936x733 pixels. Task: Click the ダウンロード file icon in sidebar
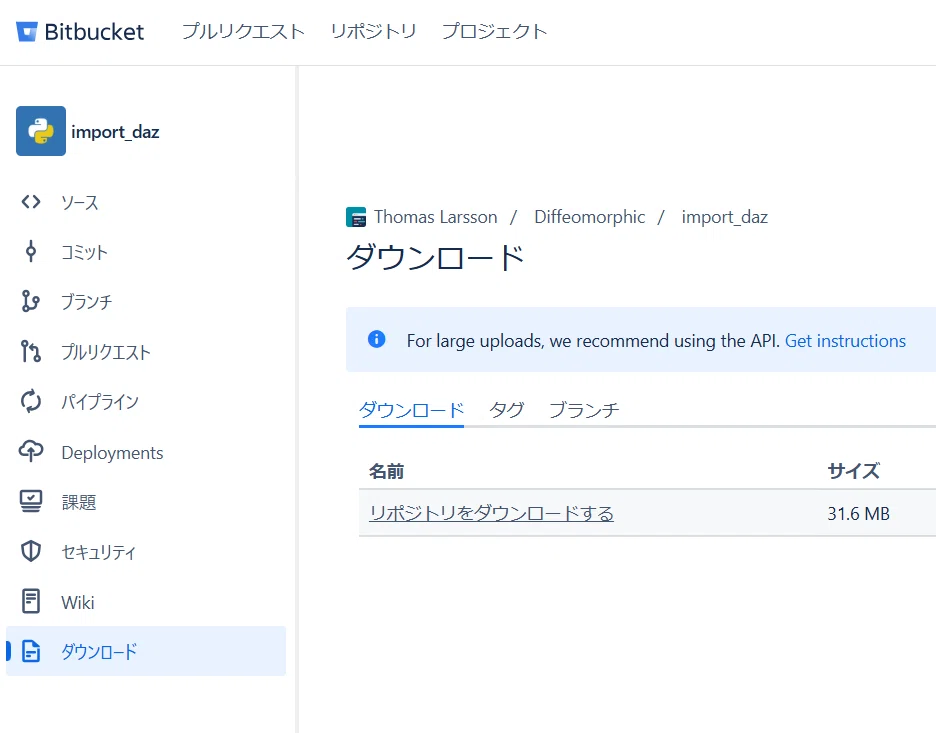(x=31, y=651)
